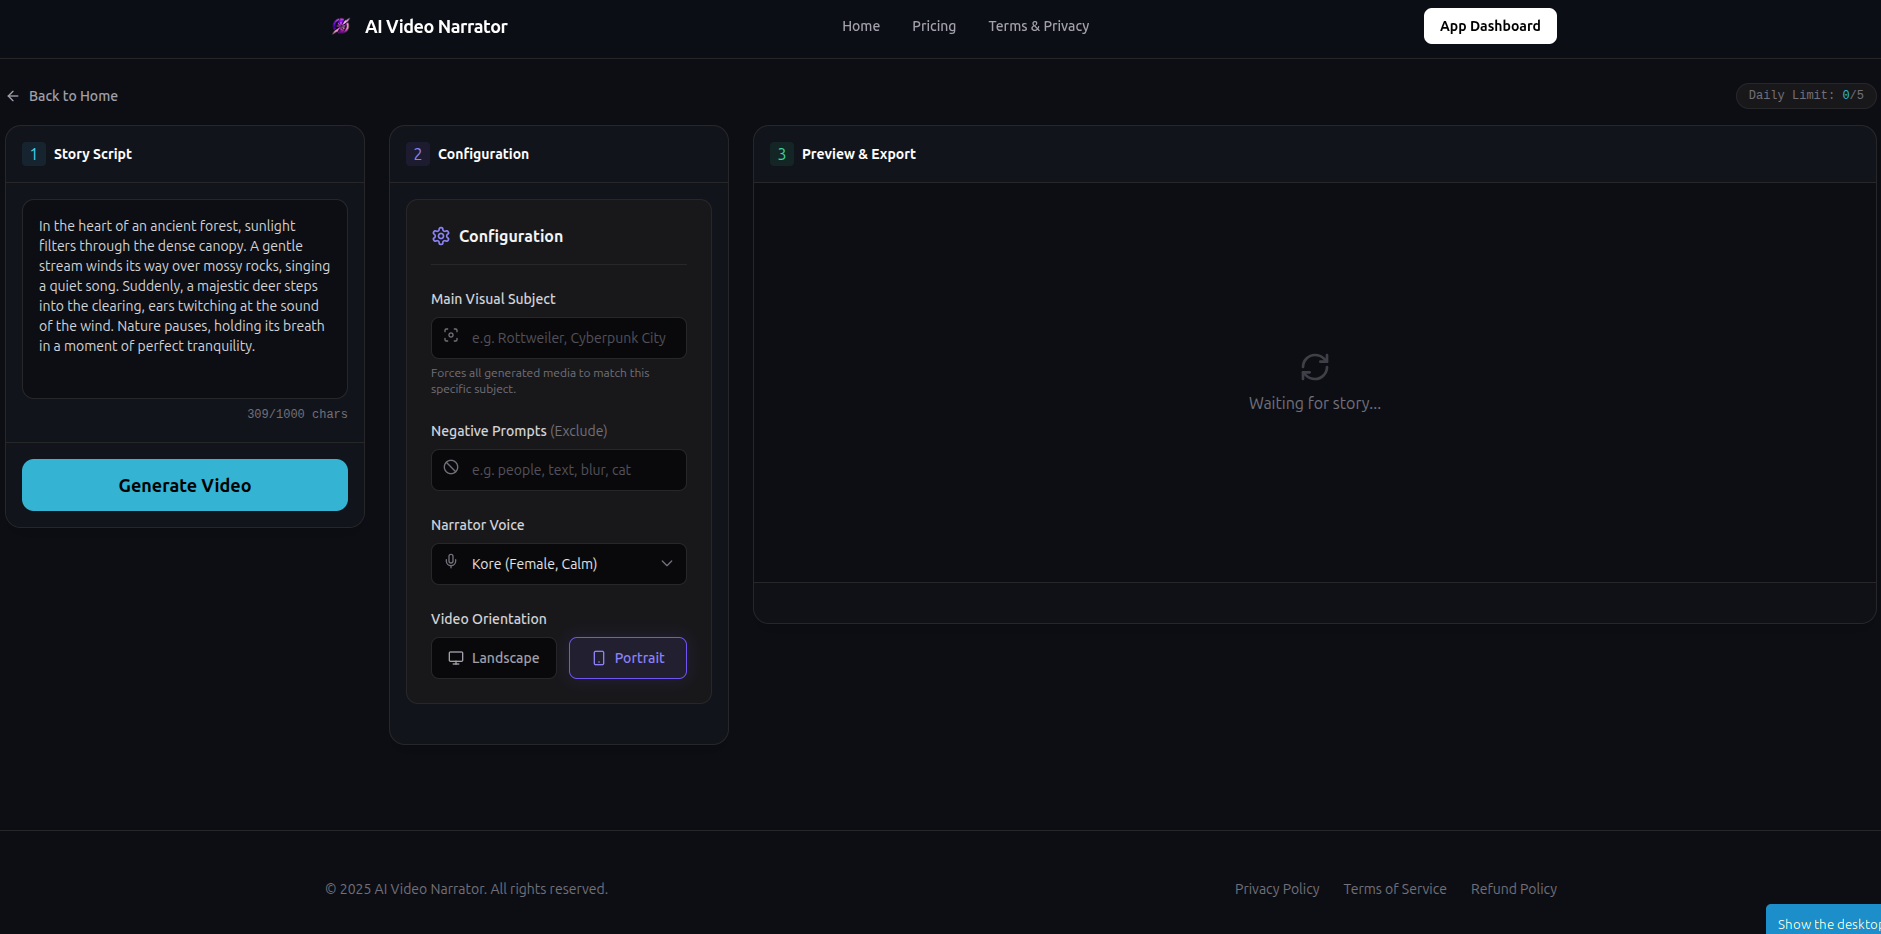Open Terms & Privacy from the navbar
The image size is (1881, 934).
(1038, 26)
